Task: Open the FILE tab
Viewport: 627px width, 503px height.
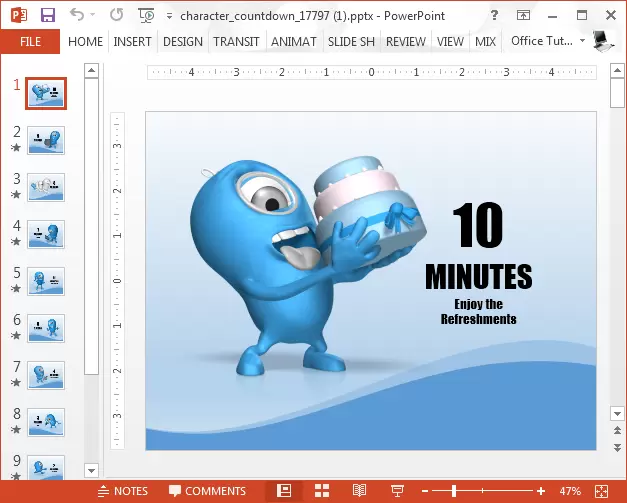Action: pos(30,41)
